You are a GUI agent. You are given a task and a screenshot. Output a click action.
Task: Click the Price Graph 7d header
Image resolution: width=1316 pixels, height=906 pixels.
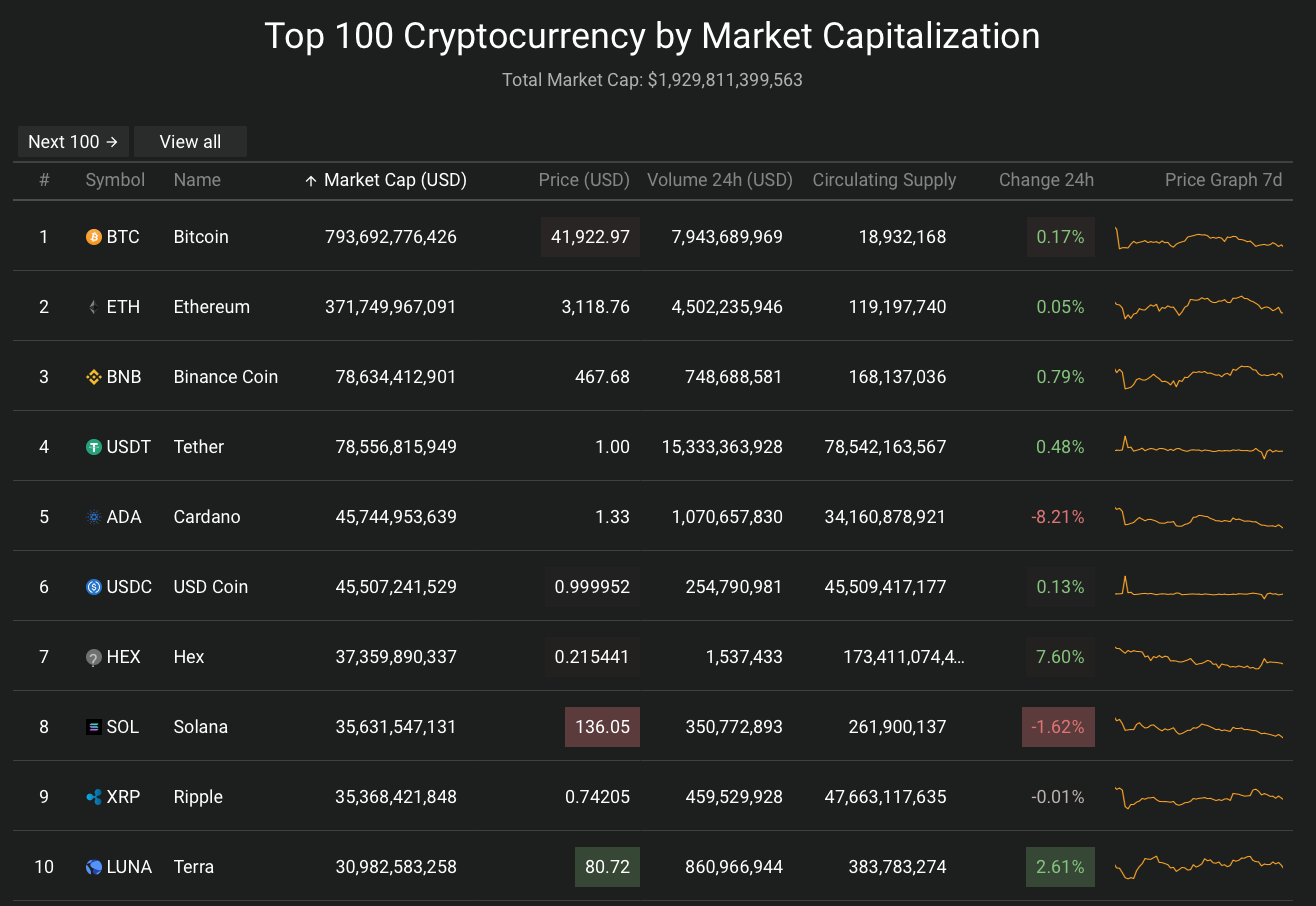[1223, 180]
